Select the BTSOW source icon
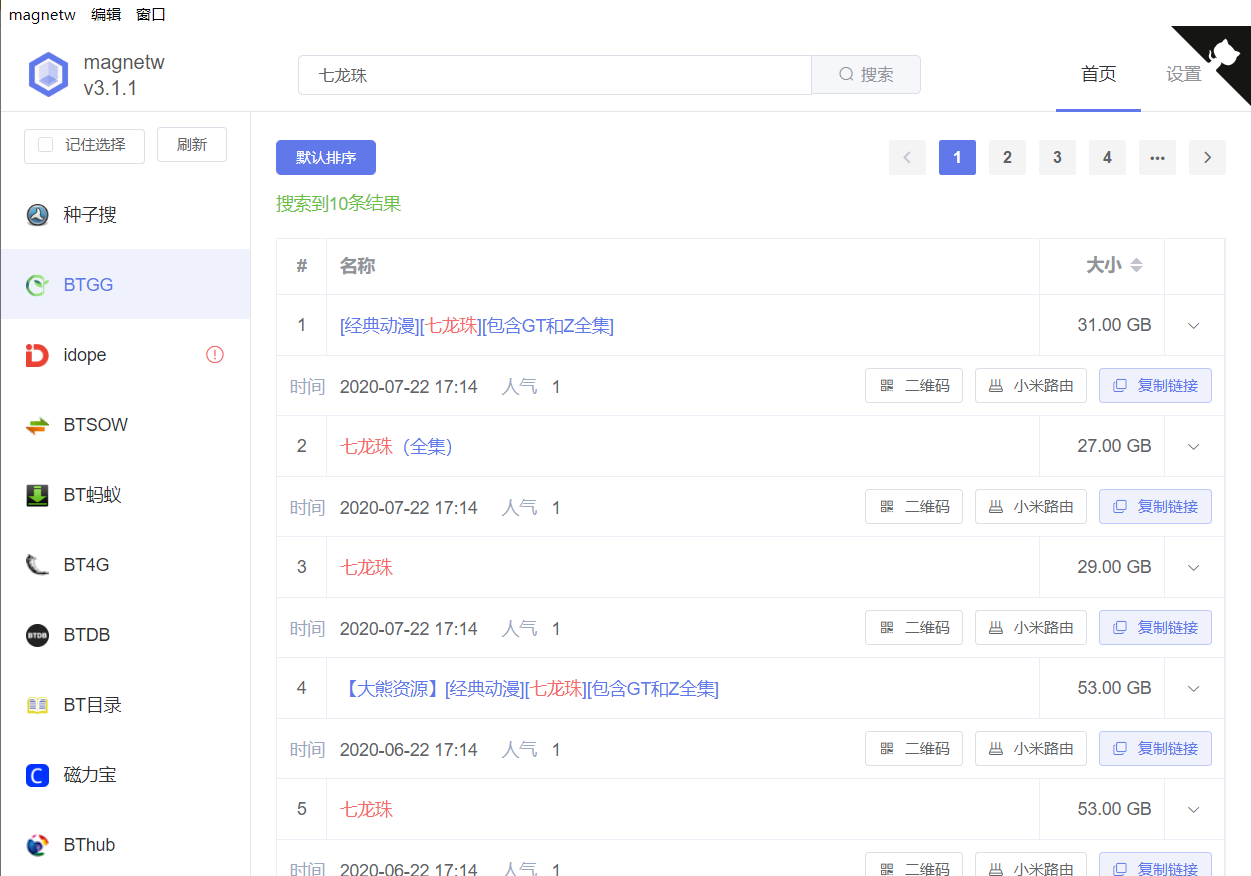The width and height of the screenshot is (1251, 876). tap(37, 425)
